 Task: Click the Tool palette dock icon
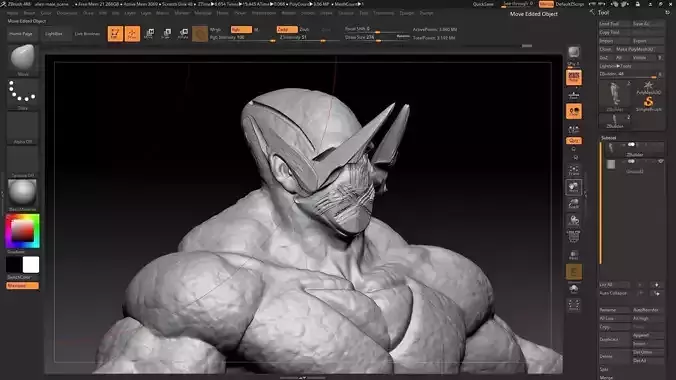(667, 13)
